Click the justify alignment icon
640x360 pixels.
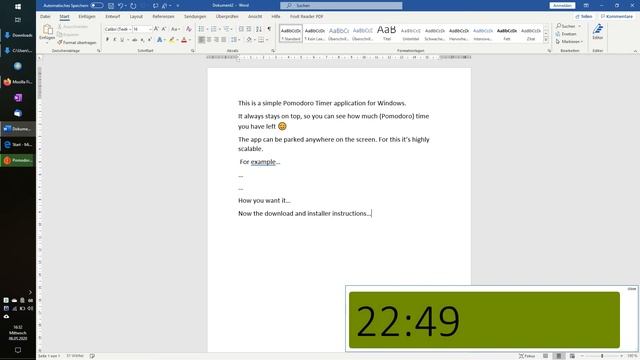[x=224, y=40]
